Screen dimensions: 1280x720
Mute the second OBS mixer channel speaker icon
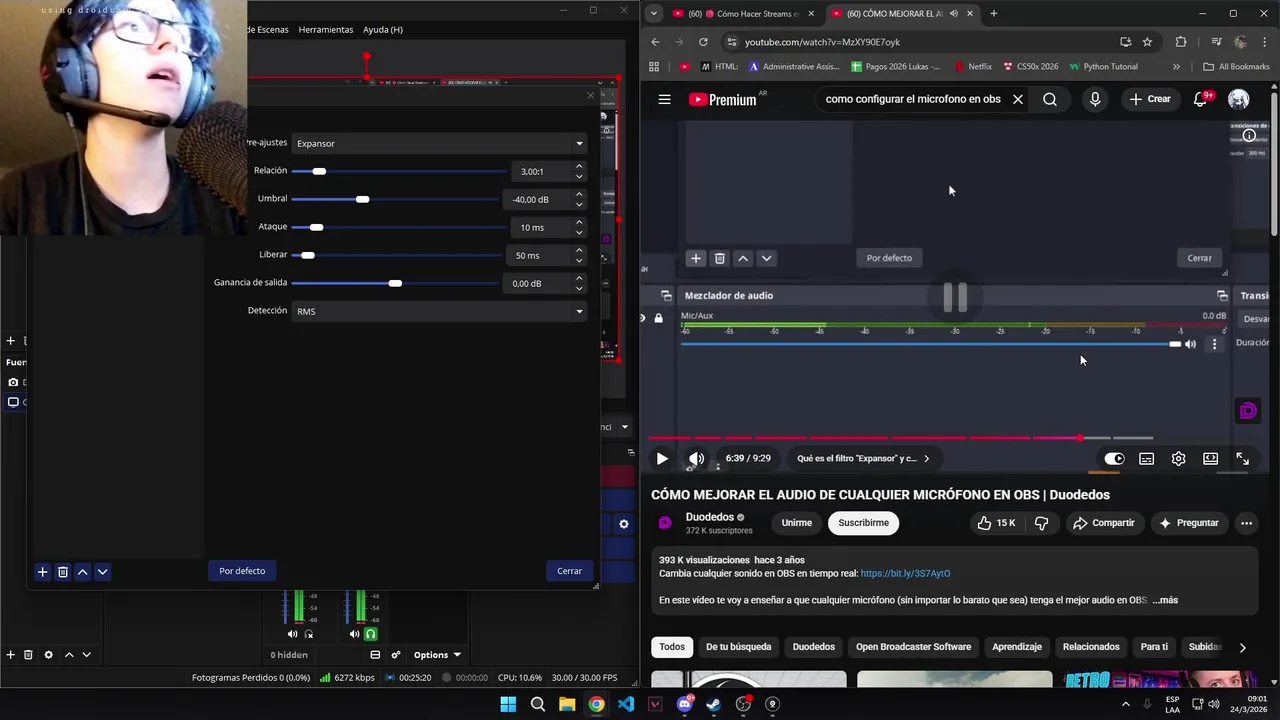click(x=354, y=634)
